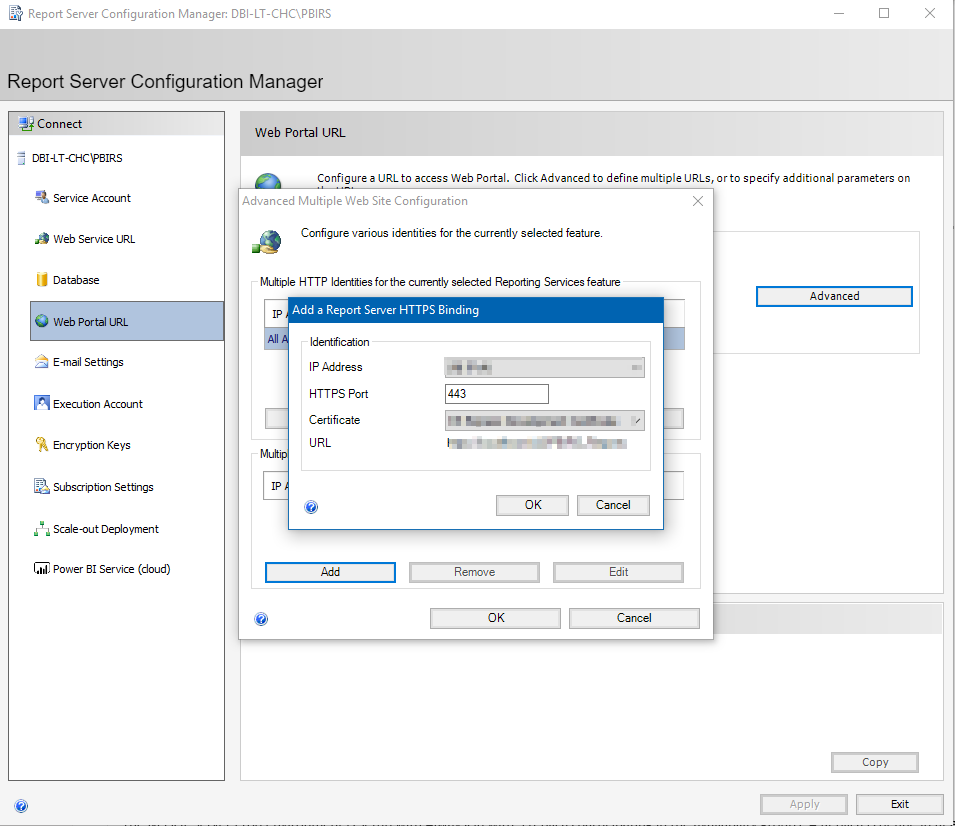The height and width of the screenshot is (826, 955).
Task: Cancel the HTTPS Binding dialog
Action: coord(613,505)
